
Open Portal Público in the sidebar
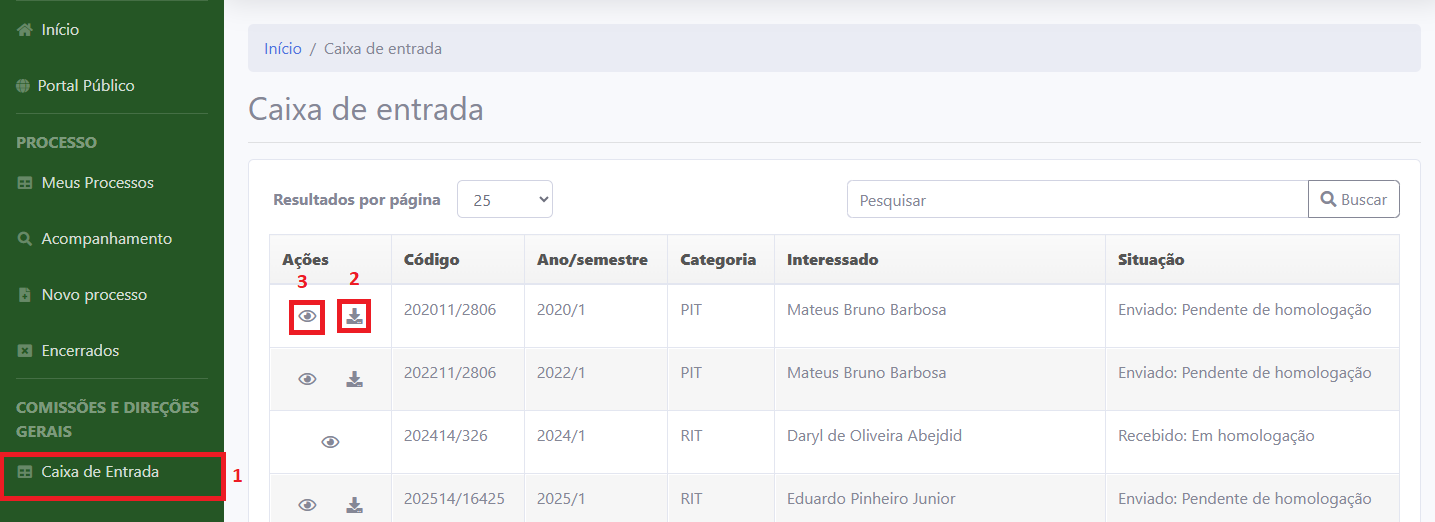point(85,86)
